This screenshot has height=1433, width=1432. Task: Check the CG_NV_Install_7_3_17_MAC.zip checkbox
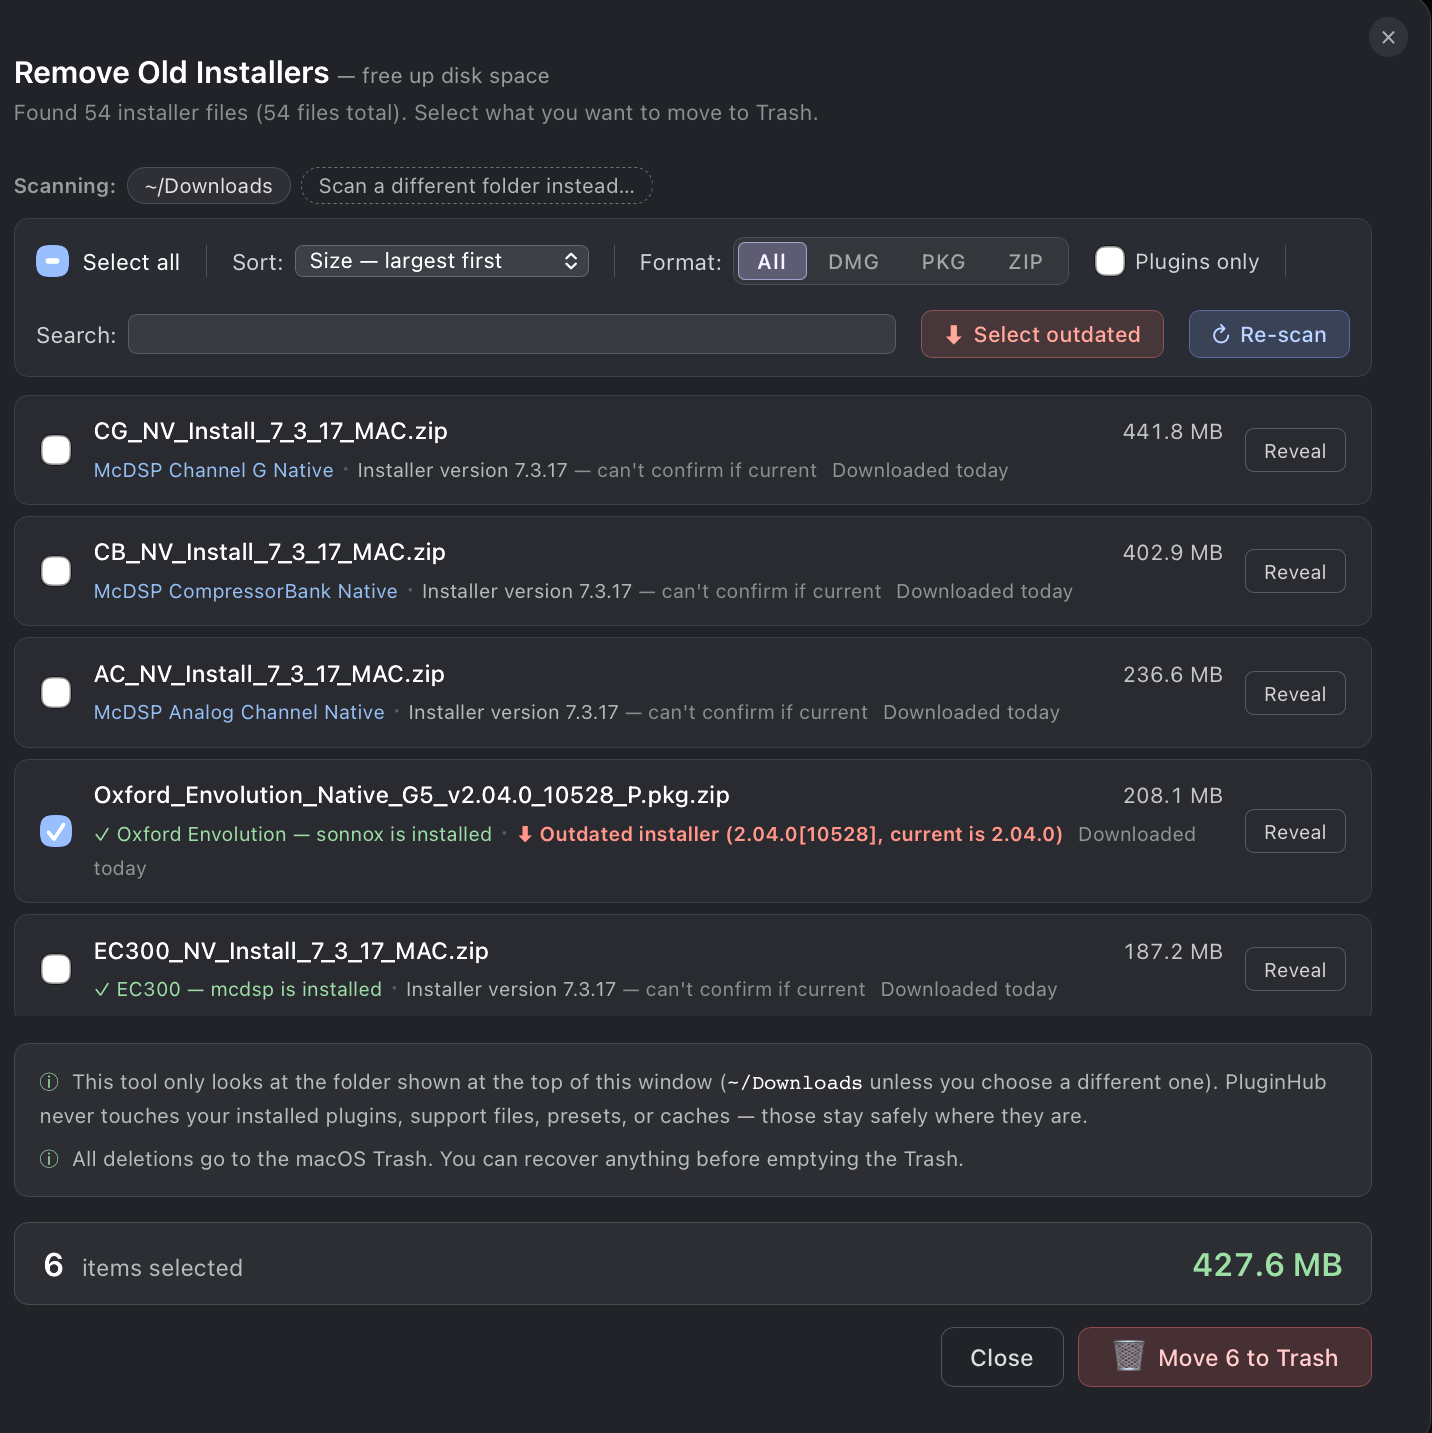[56, 450]
